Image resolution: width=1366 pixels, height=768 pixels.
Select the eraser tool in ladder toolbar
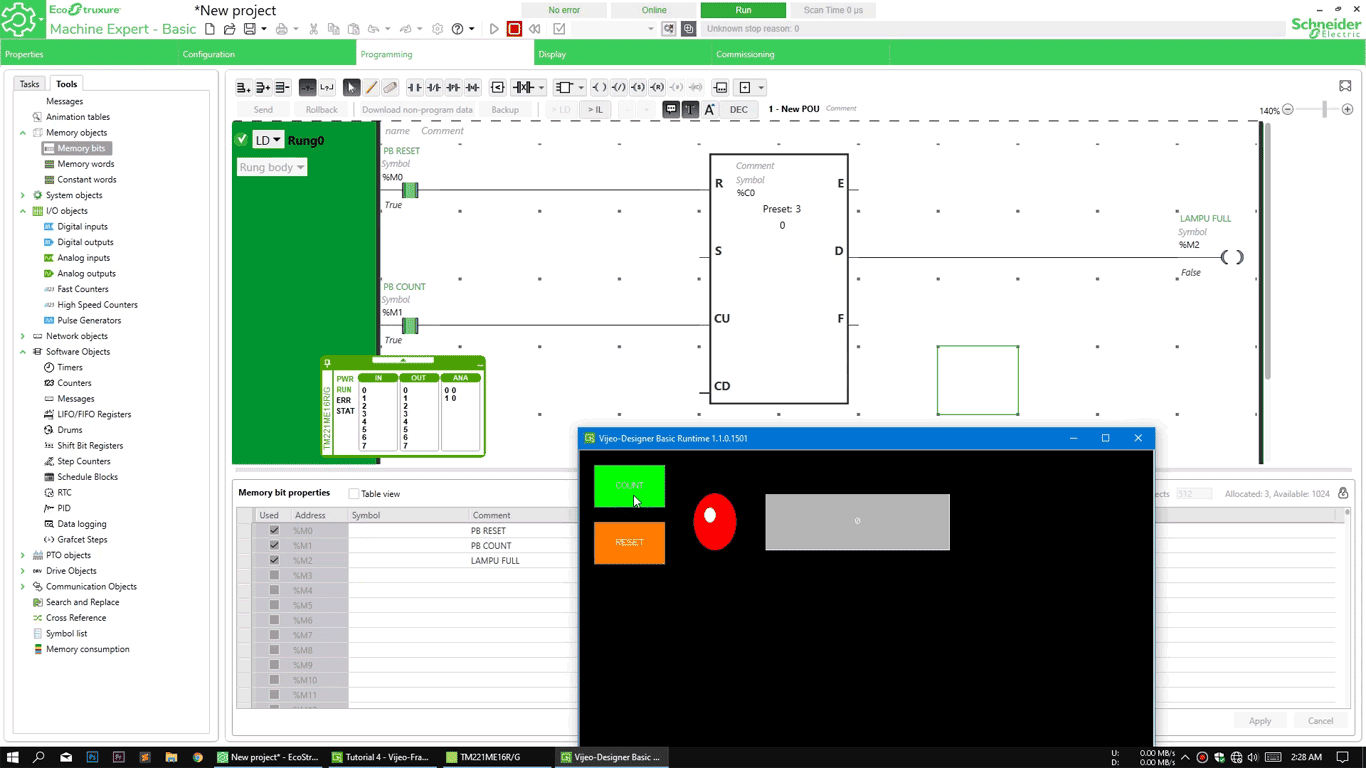click(389, 88)
